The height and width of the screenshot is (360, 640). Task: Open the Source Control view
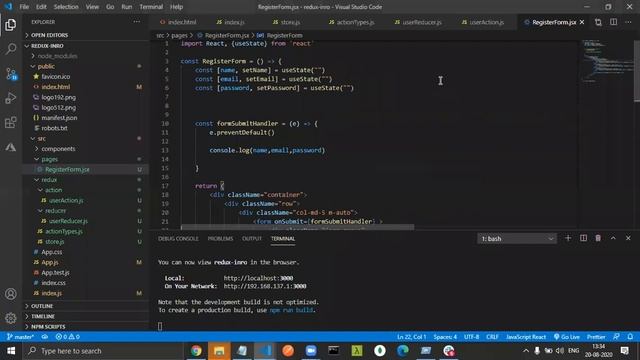pyautogui.click(x=11, y=74)
